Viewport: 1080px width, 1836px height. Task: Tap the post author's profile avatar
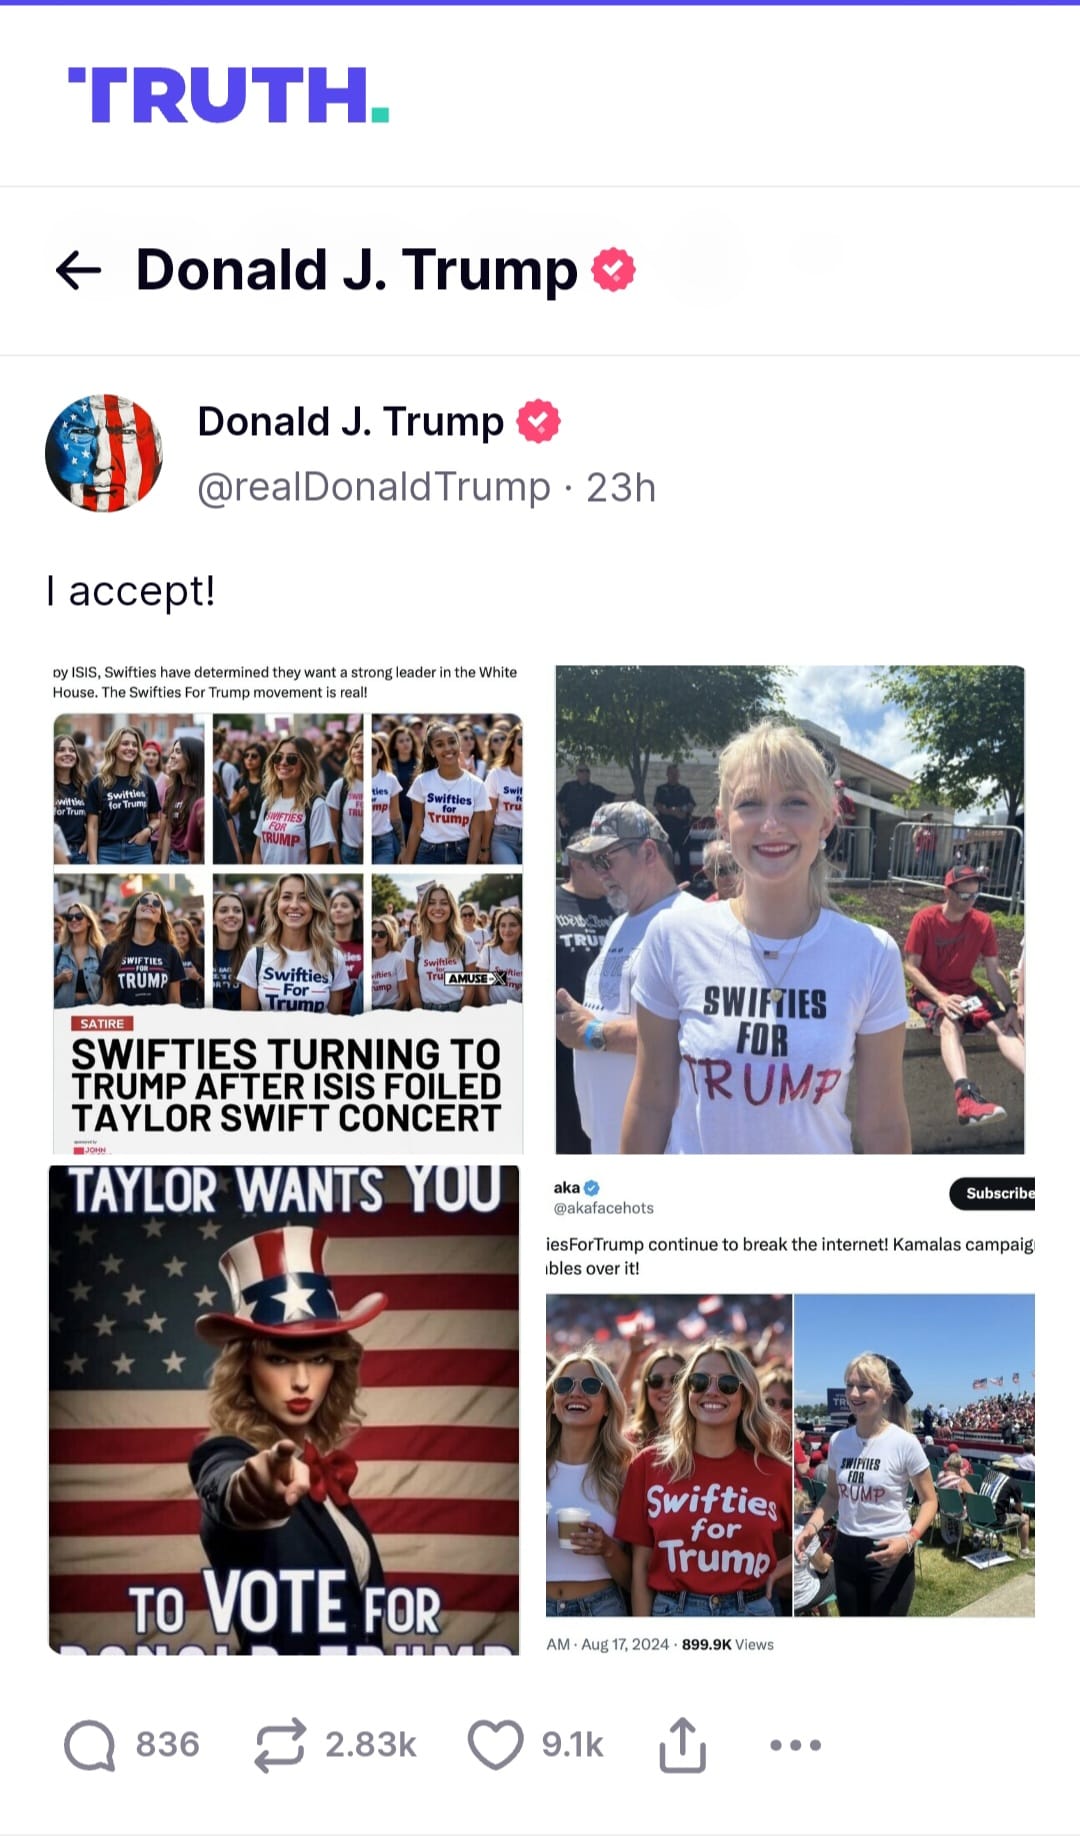pos(104,453)
